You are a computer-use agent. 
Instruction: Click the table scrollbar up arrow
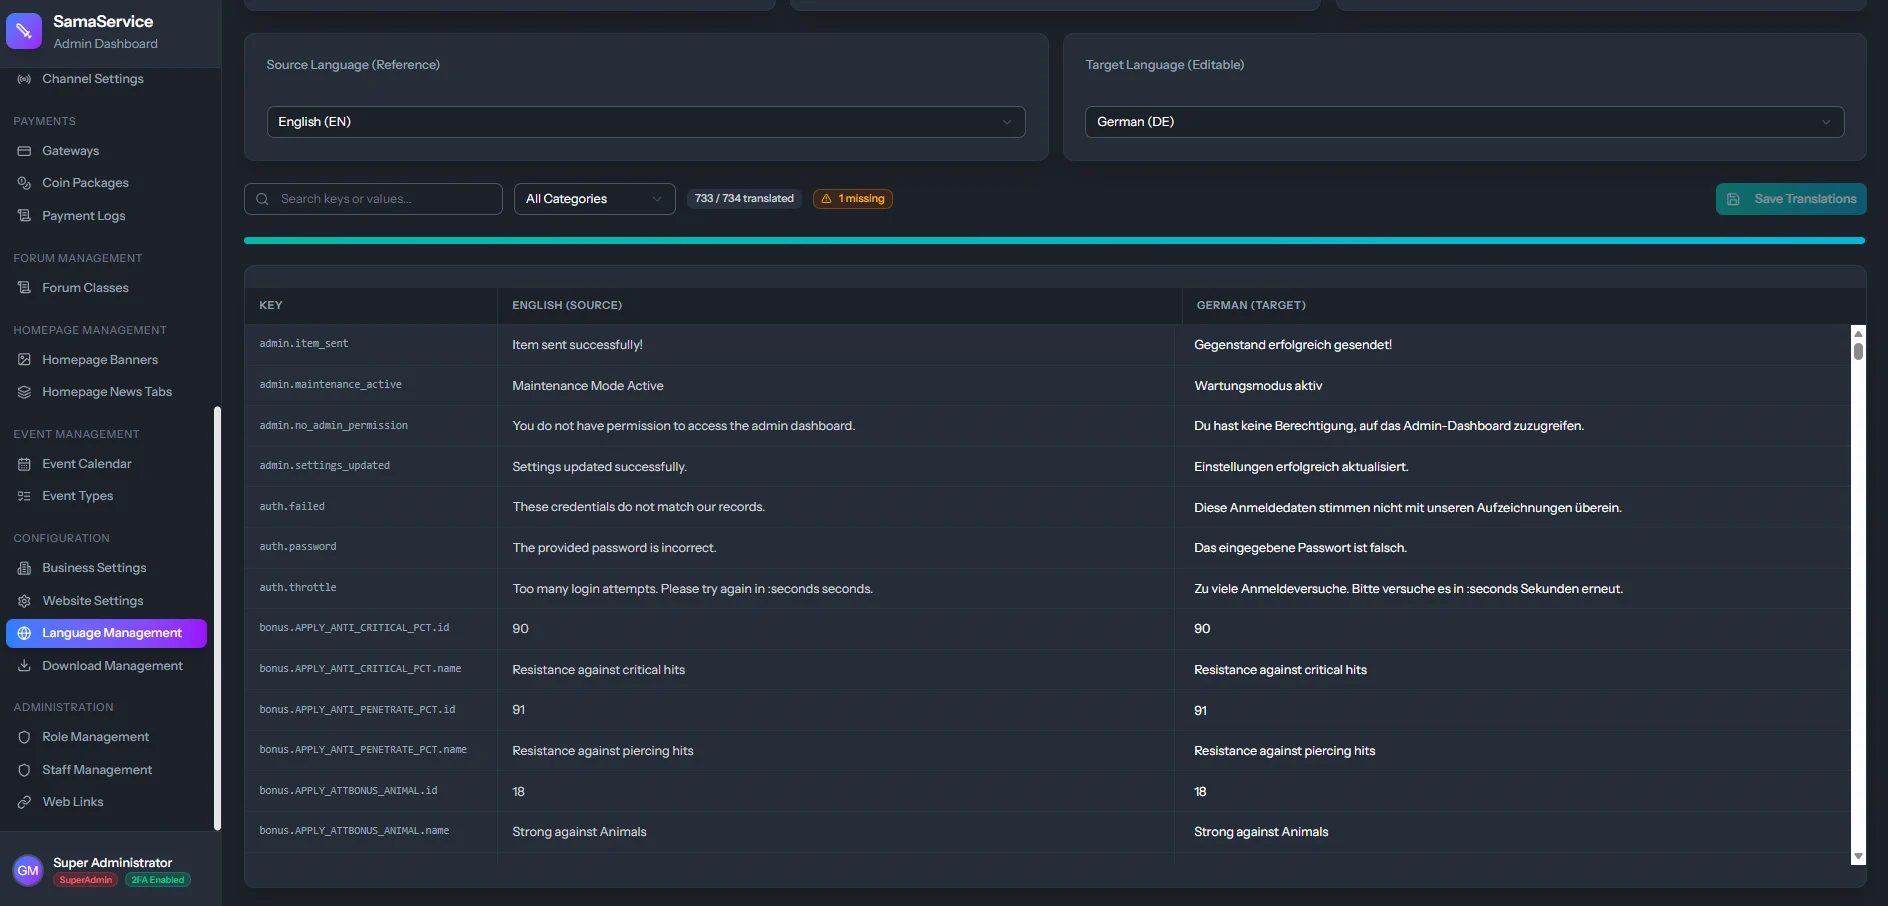(1858, 333)
